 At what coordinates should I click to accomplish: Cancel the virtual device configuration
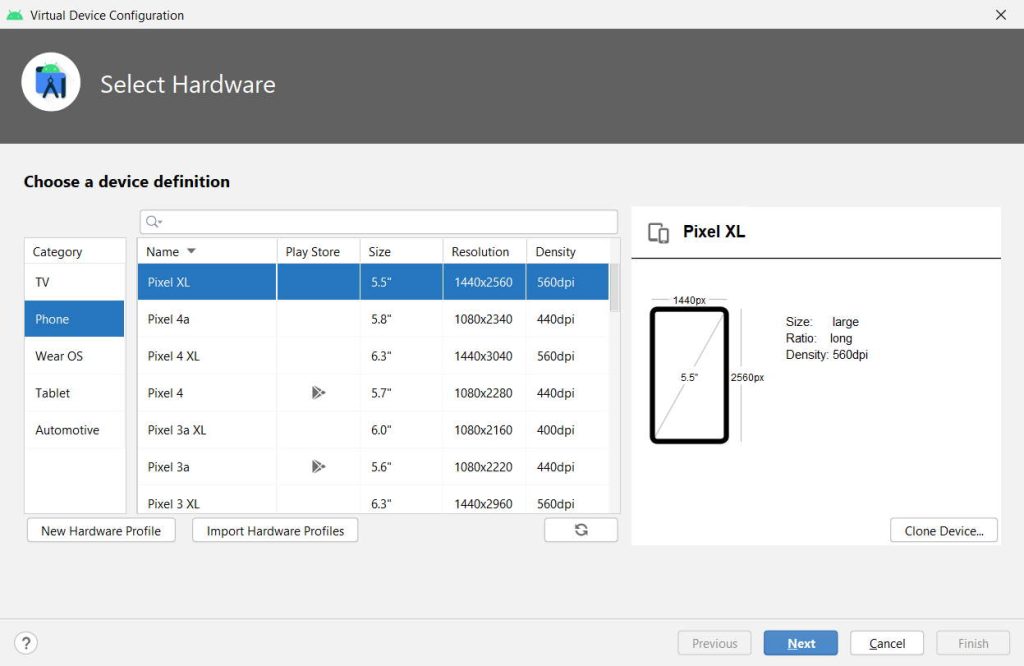[886, 642]
